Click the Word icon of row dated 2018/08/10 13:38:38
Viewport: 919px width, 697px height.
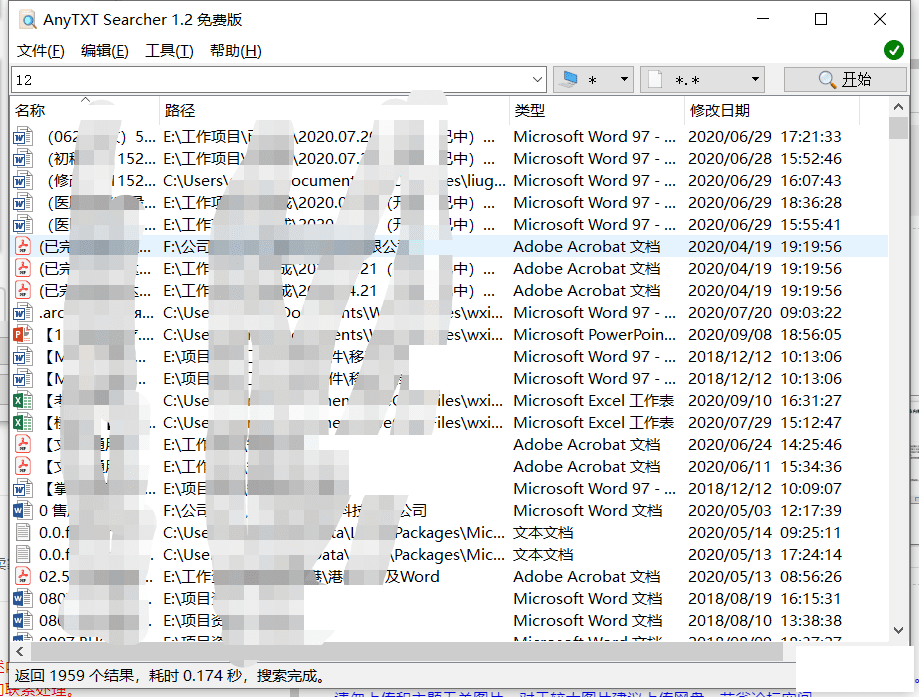coord(22,620)
